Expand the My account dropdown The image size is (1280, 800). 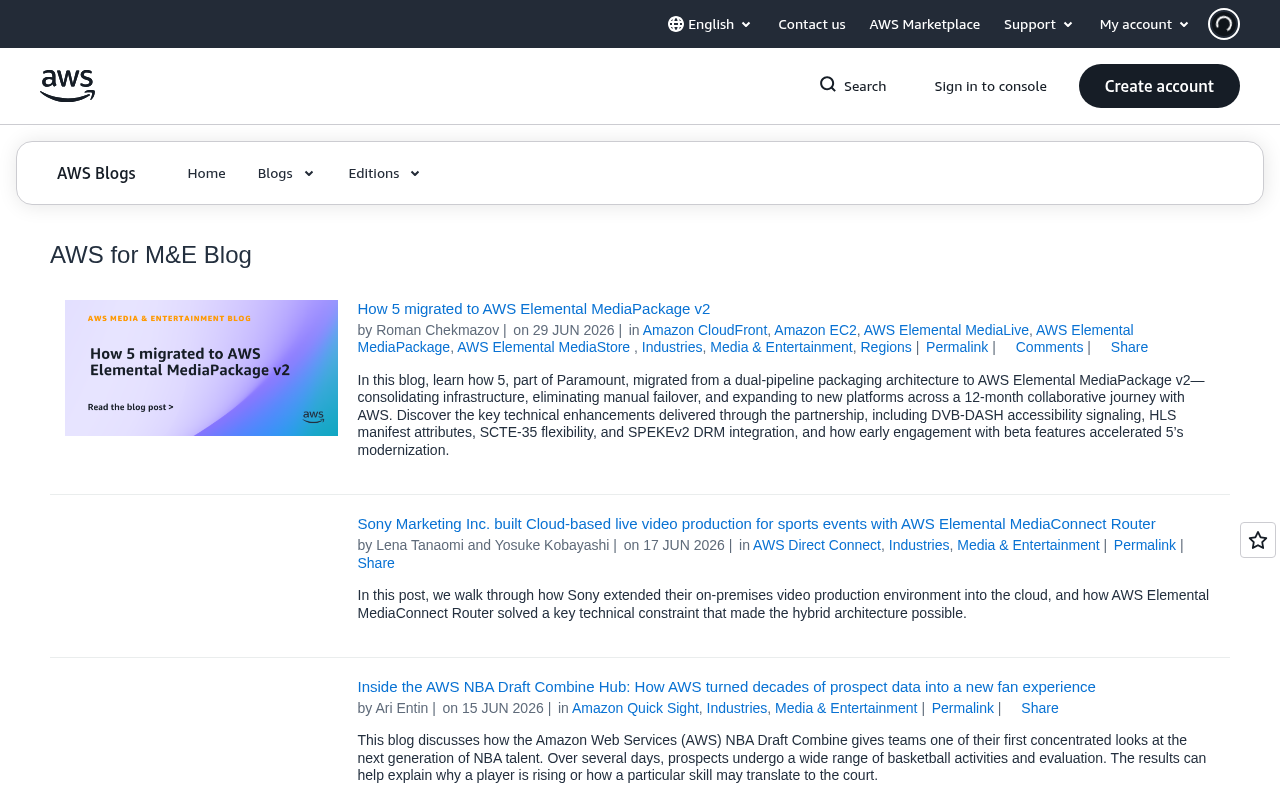coord(1145,24)
